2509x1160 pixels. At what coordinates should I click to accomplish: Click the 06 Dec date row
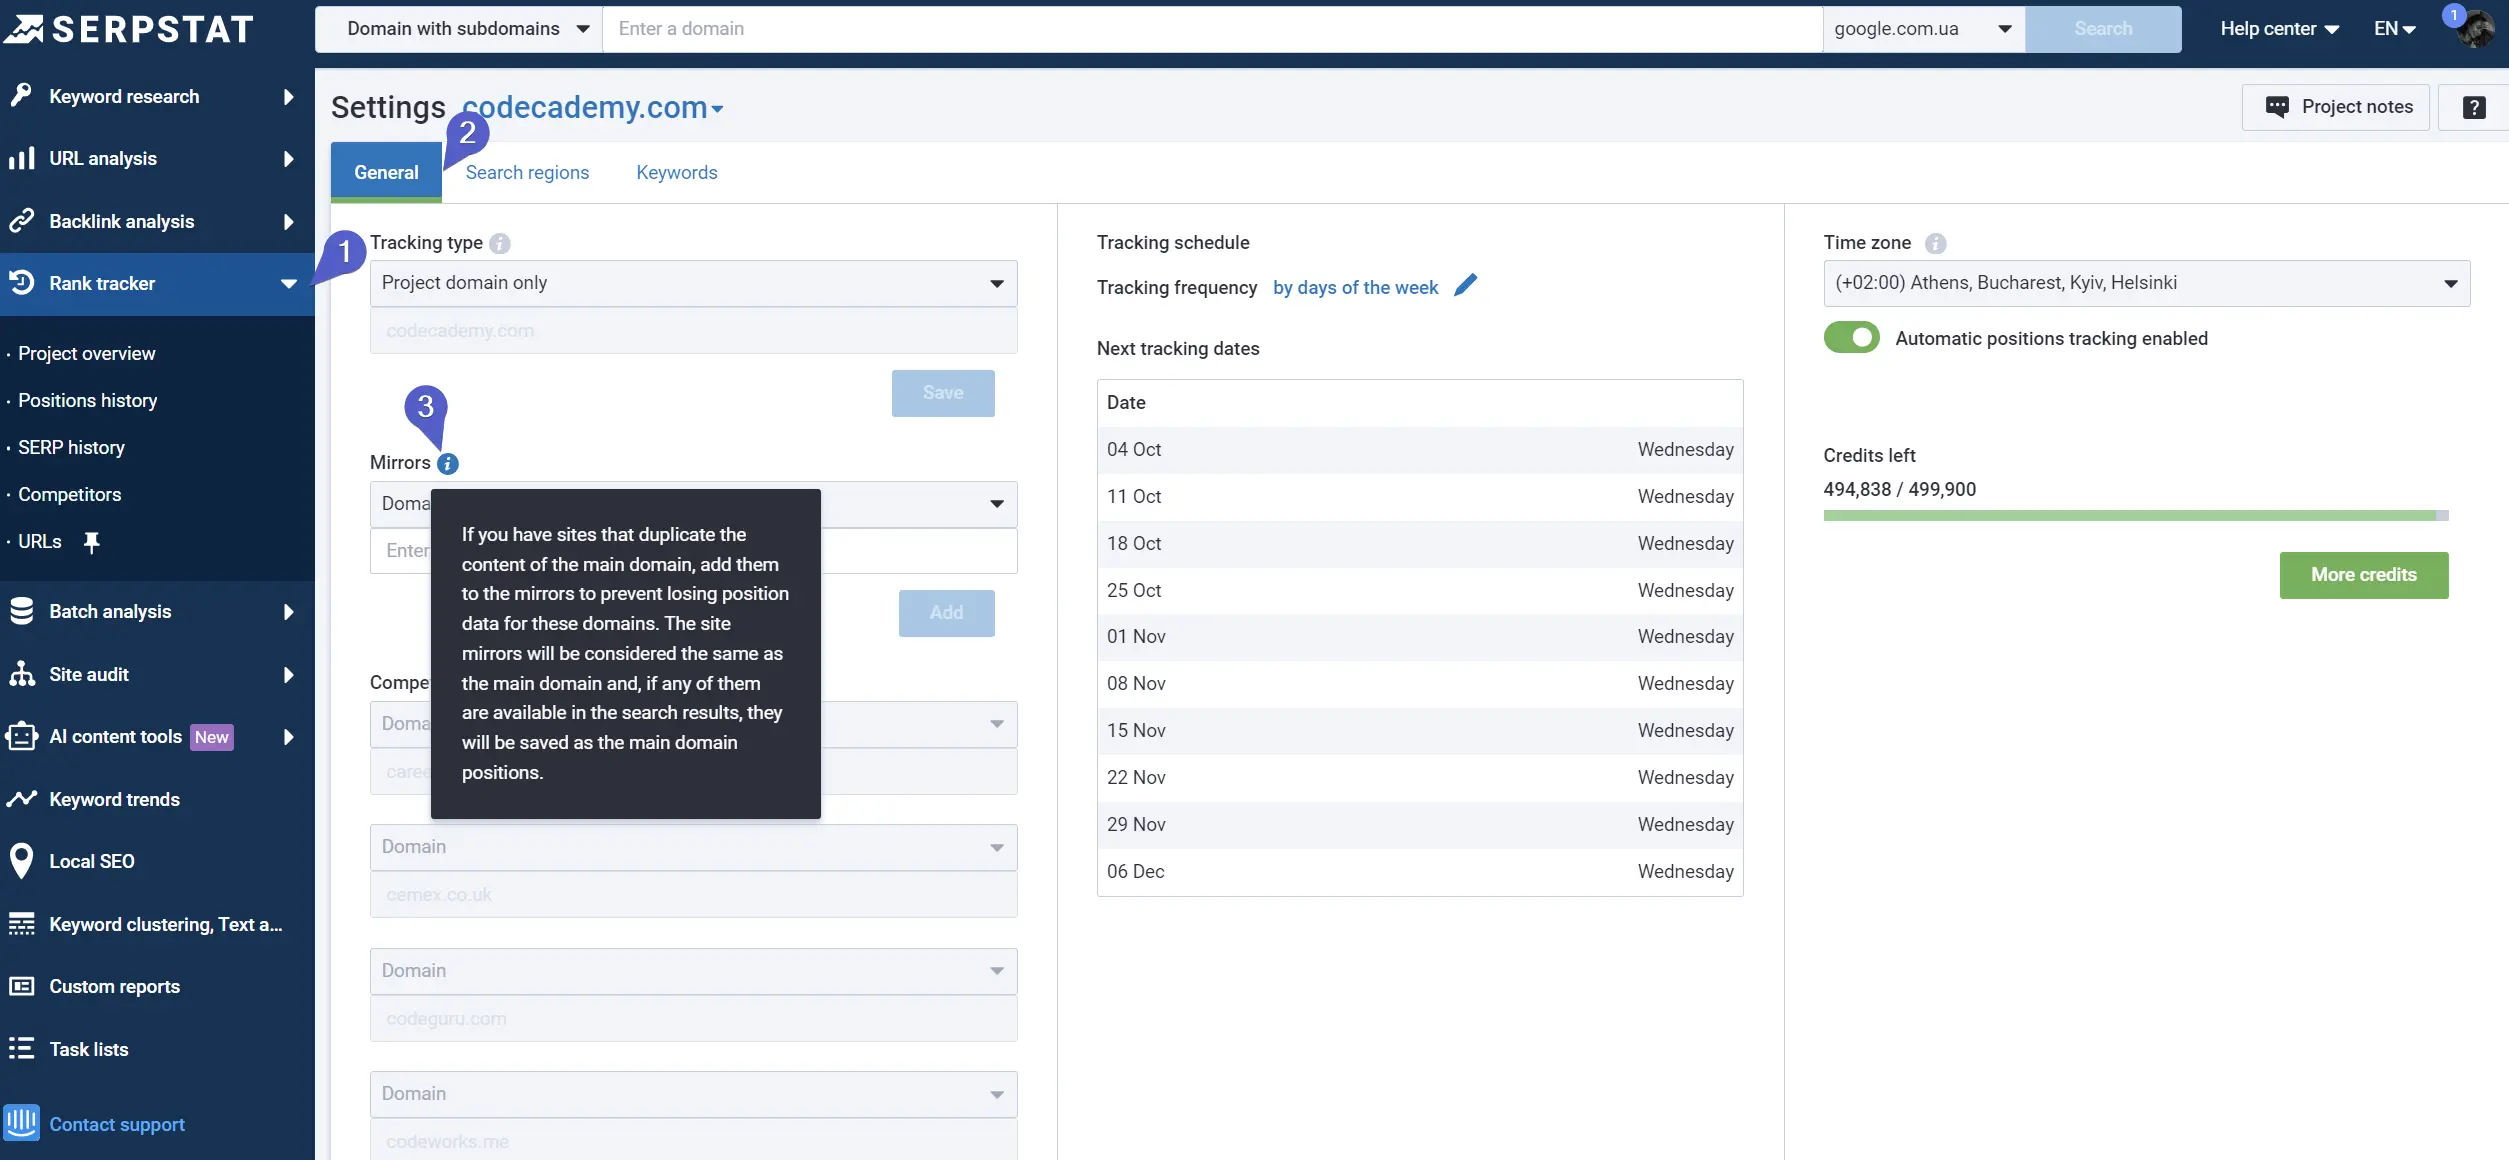1419,872
